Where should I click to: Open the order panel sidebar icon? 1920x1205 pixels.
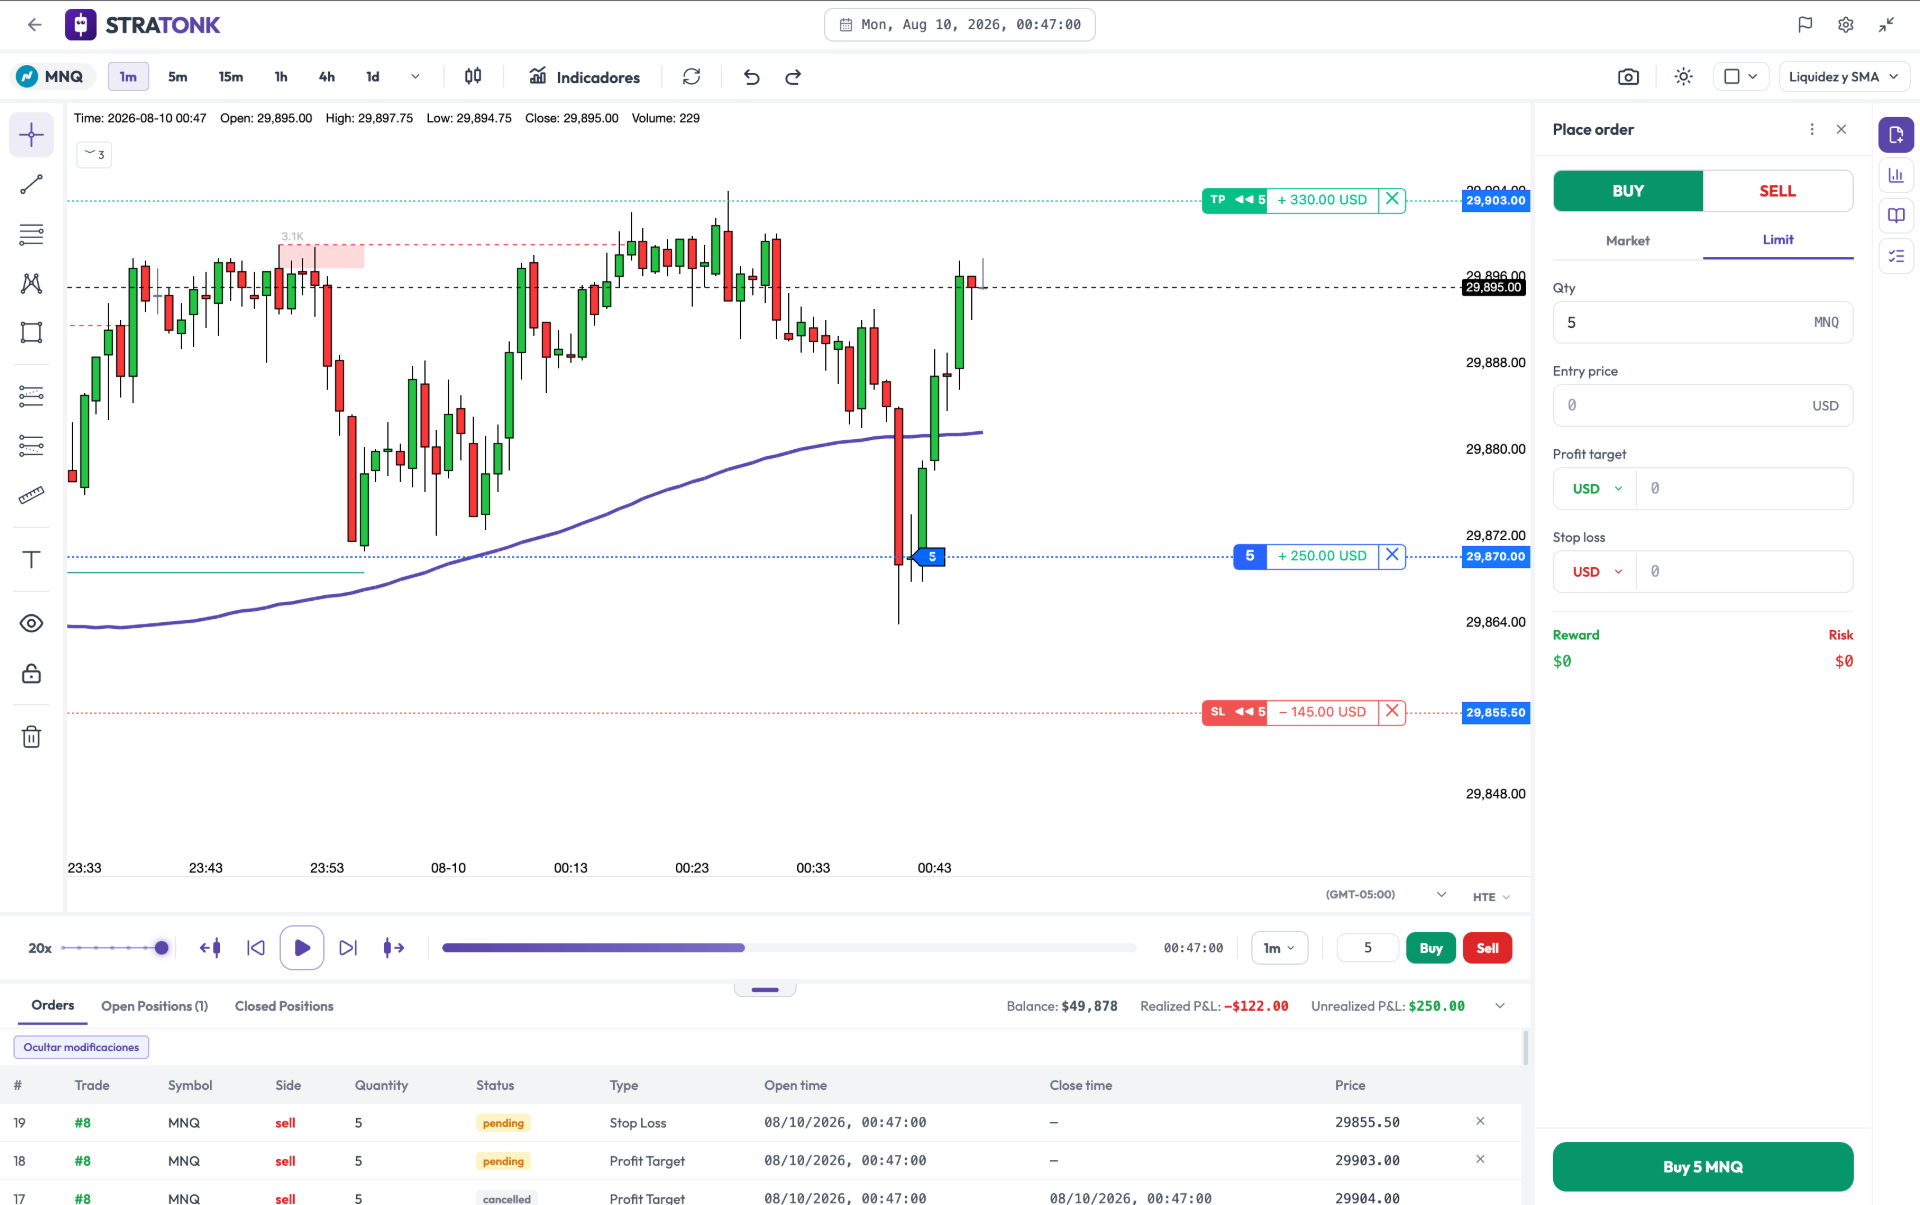tap(1896, 135)
